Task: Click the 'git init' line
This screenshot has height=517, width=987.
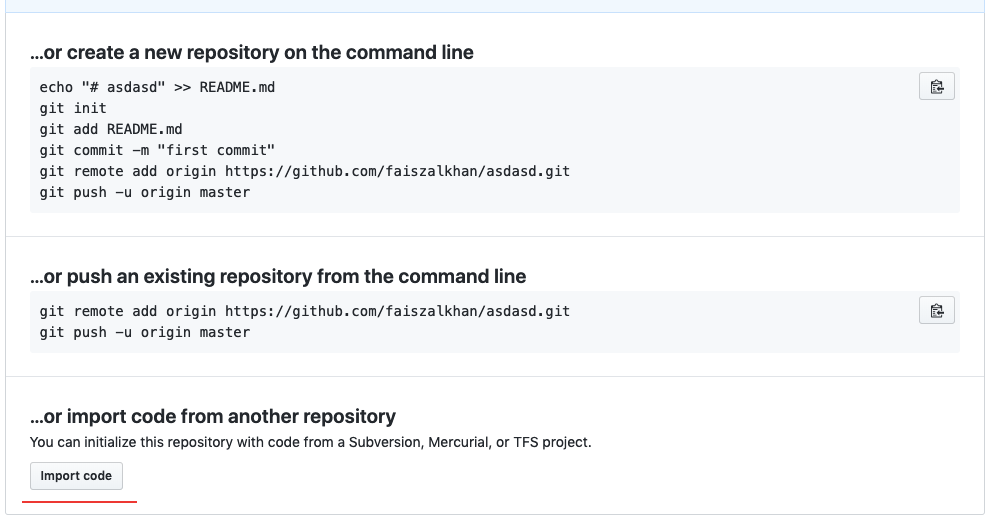Action: tap(73, 108)
